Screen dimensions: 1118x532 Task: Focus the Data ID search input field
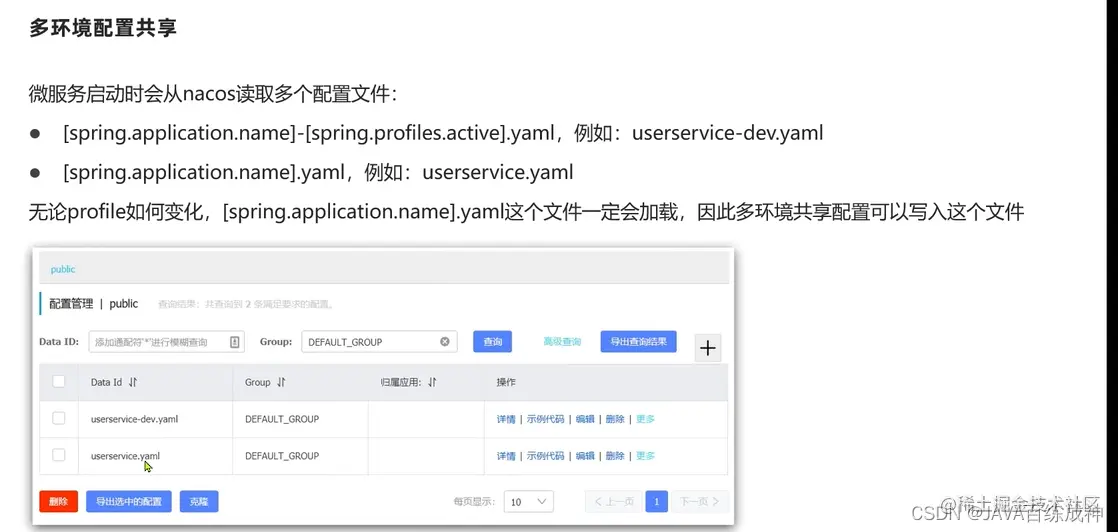167,342
